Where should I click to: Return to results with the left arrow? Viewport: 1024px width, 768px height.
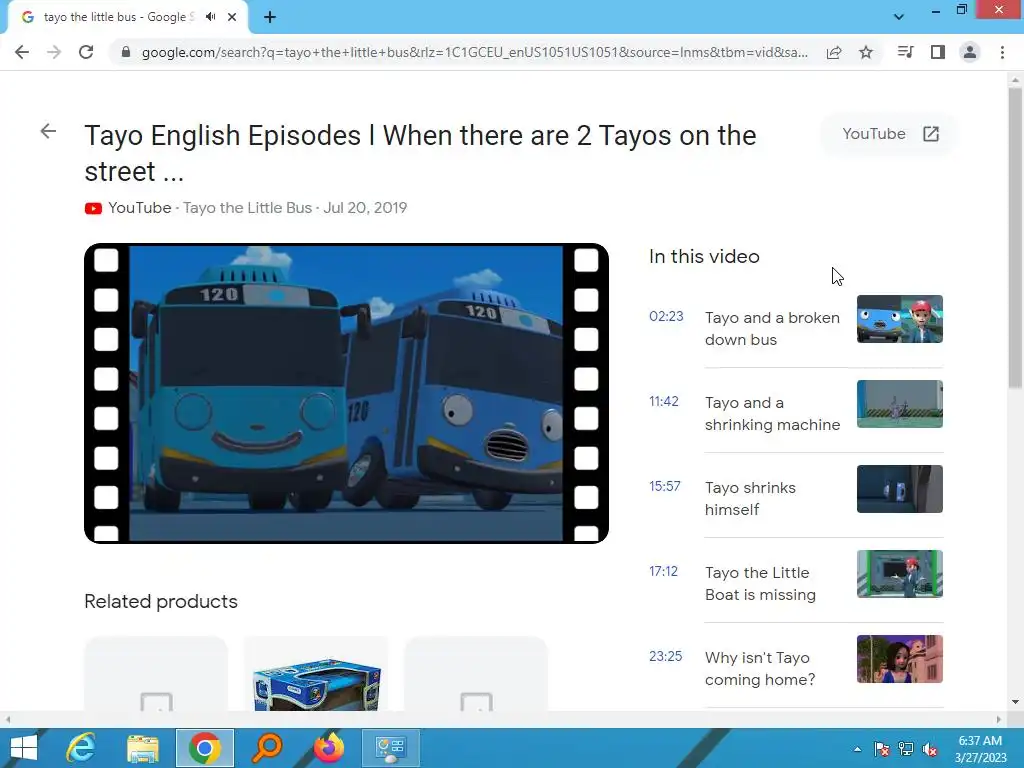(x=48, y=131)
